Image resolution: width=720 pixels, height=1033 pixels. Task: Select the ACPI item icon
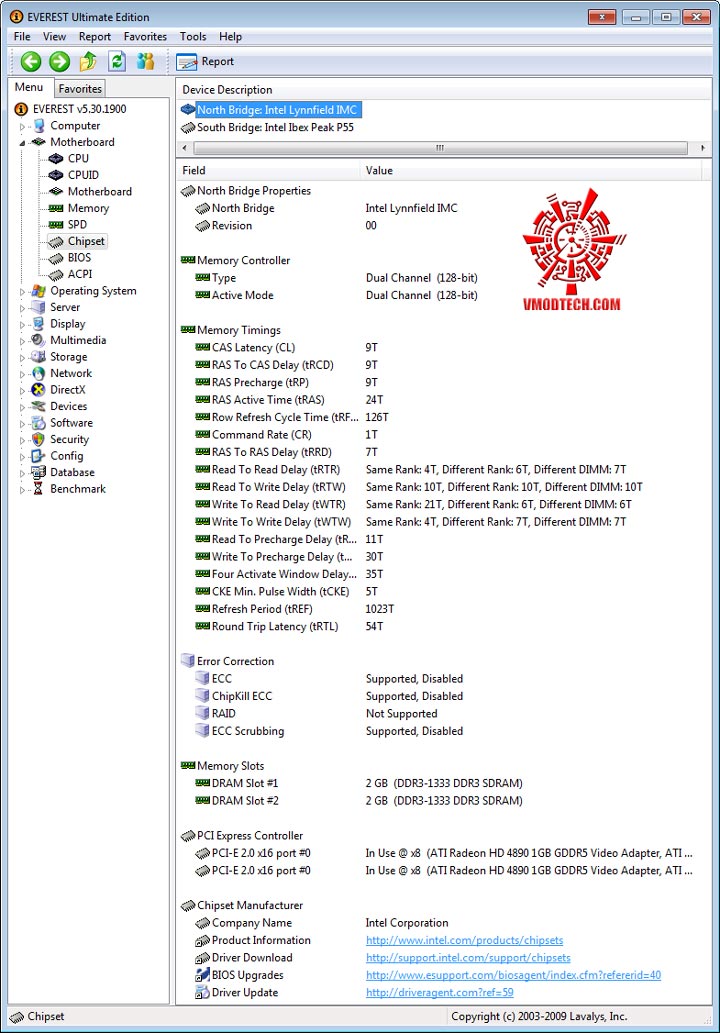pyautogui.click(x=56, y=274)
